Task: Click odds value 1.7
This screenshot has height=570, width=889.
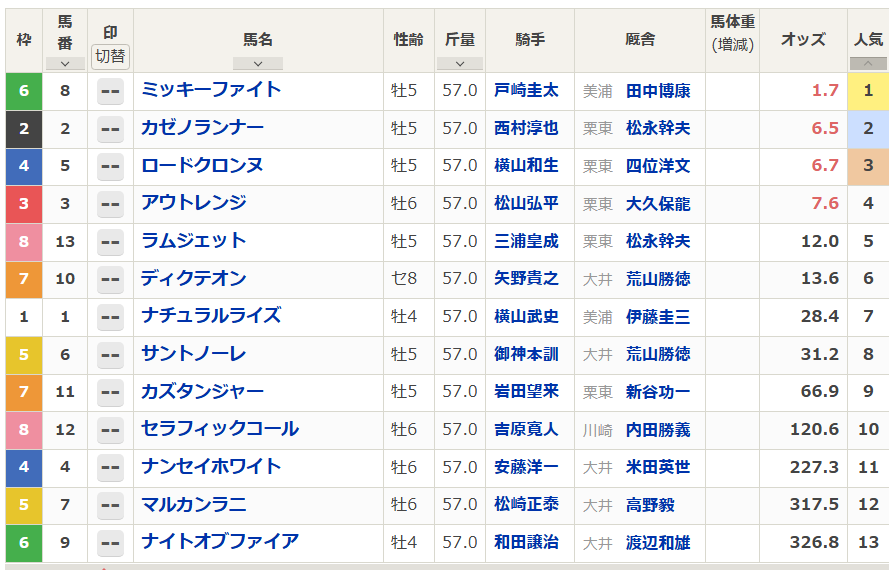Action: point(825,90)
